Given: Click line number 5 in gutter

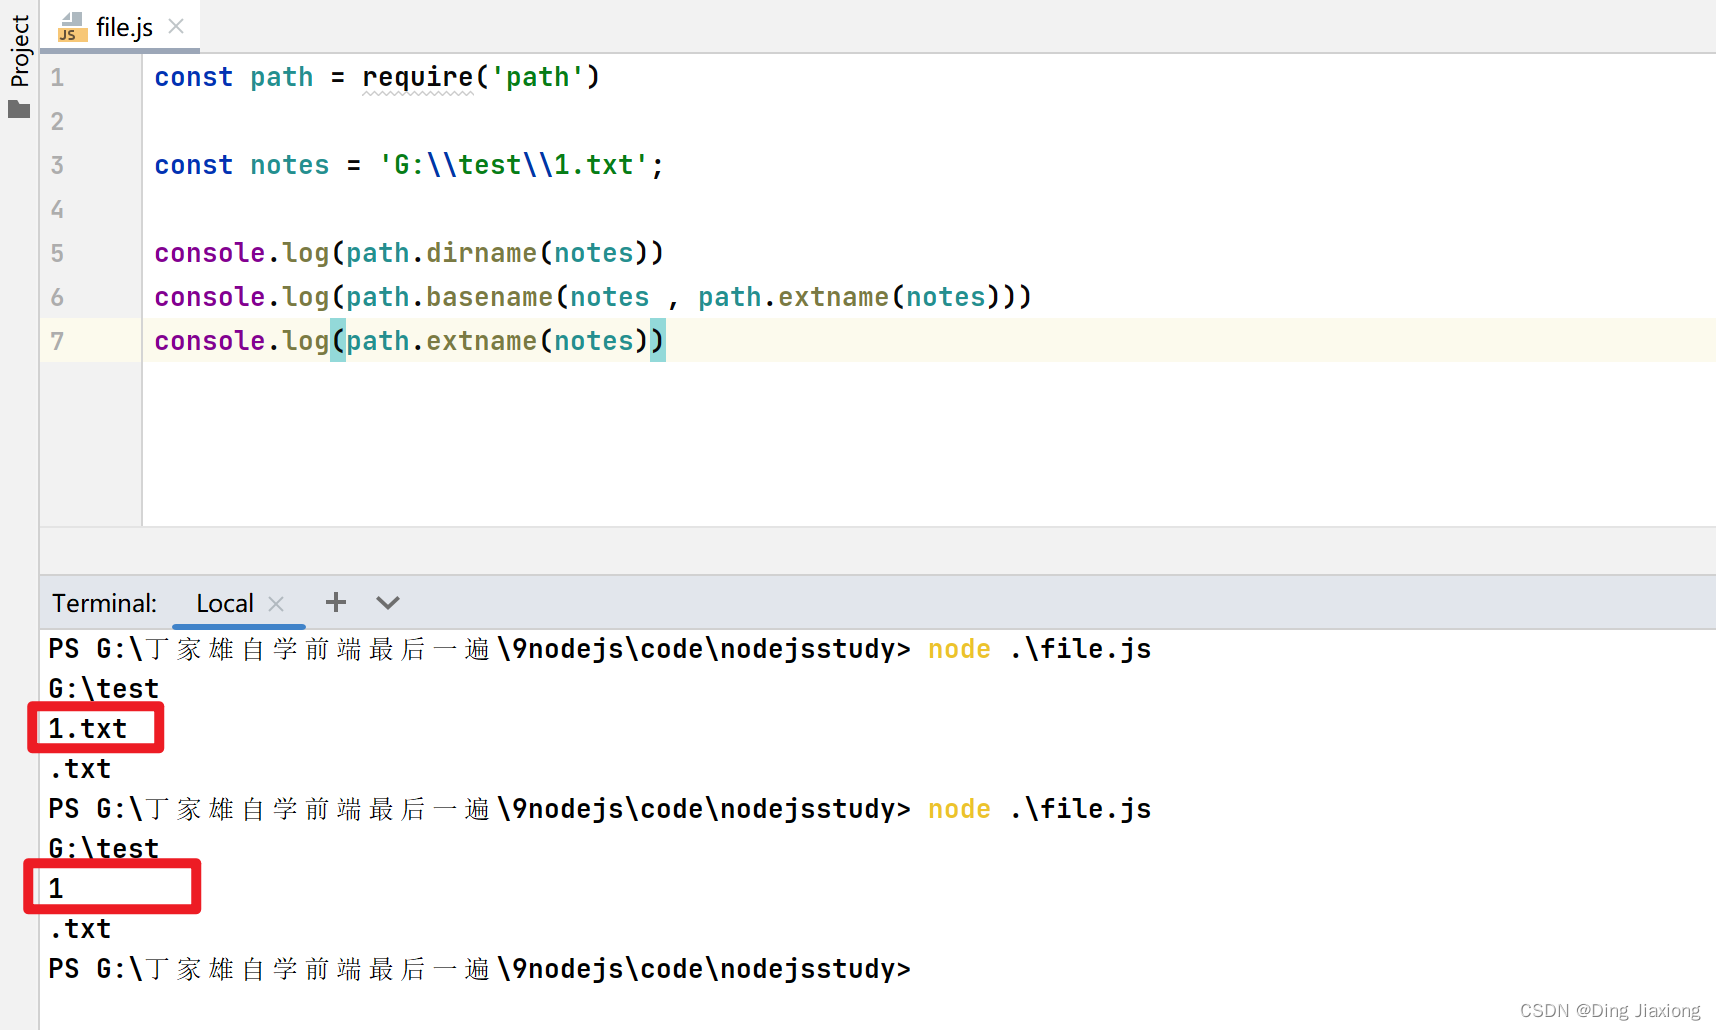Looking at the screenshot, I should [57, 254].
